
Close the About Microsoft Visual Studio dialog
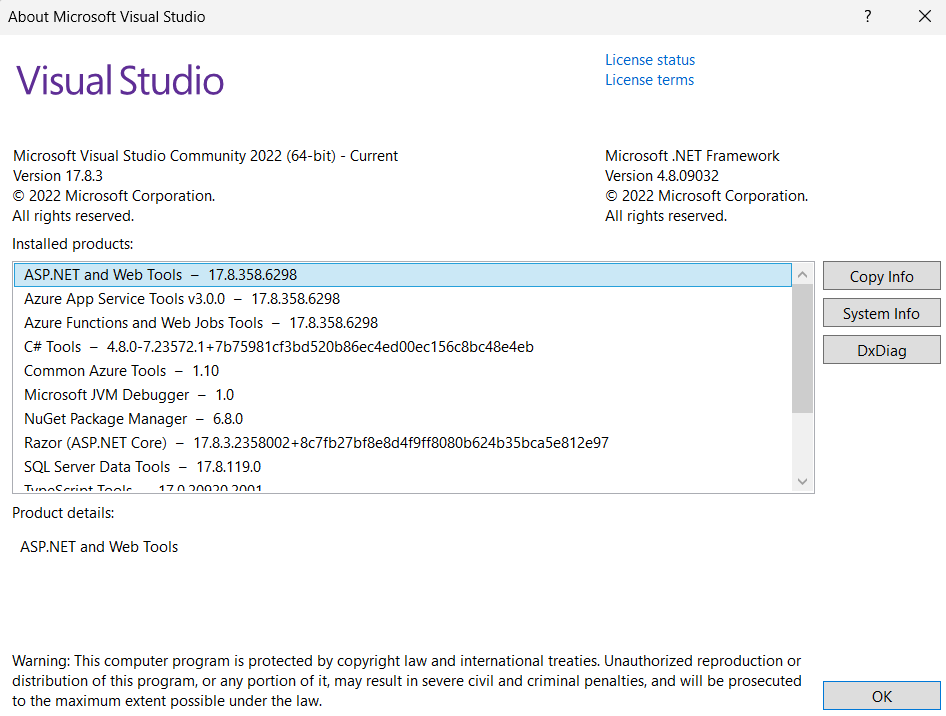click(924, 16)
